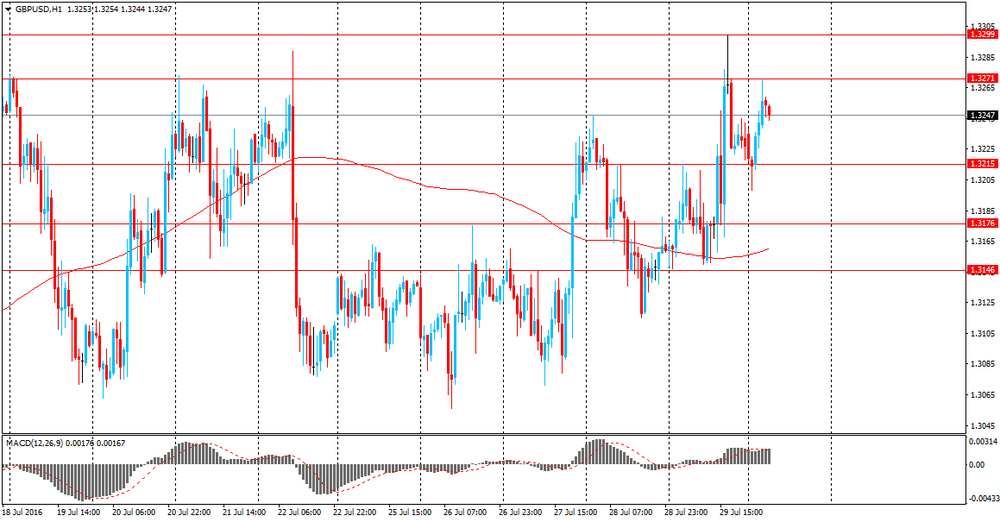1000x522 pixels.
Task: Click the 19 Jul 14:00 time label
Action: (78, 512)
